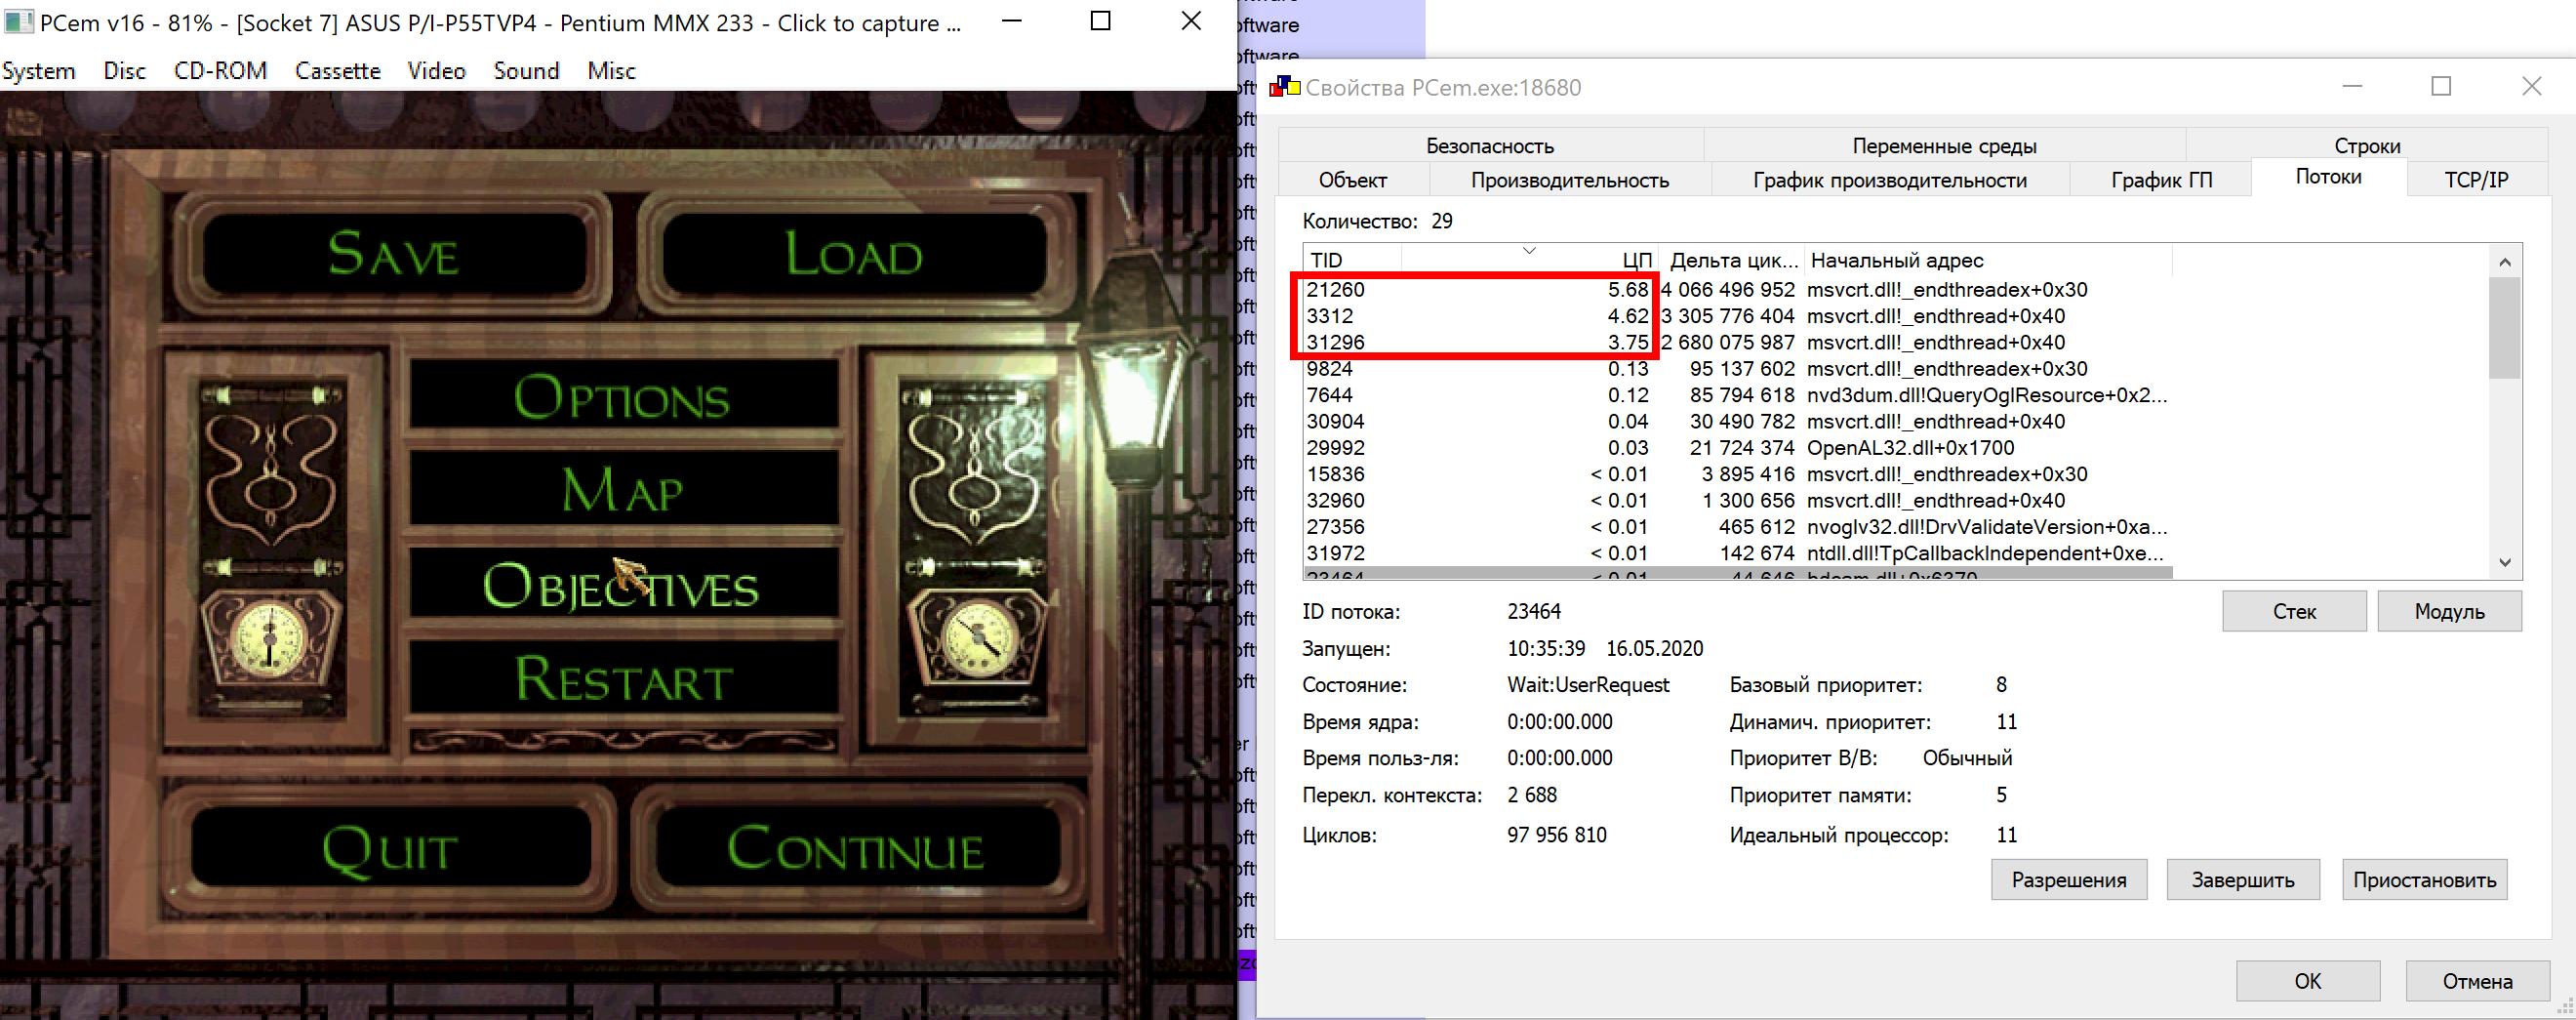Image resolution: width=2576 pixels, height=1020 pixels.
Task: Switch to the Строки tab
Action: click(2366, 145)
